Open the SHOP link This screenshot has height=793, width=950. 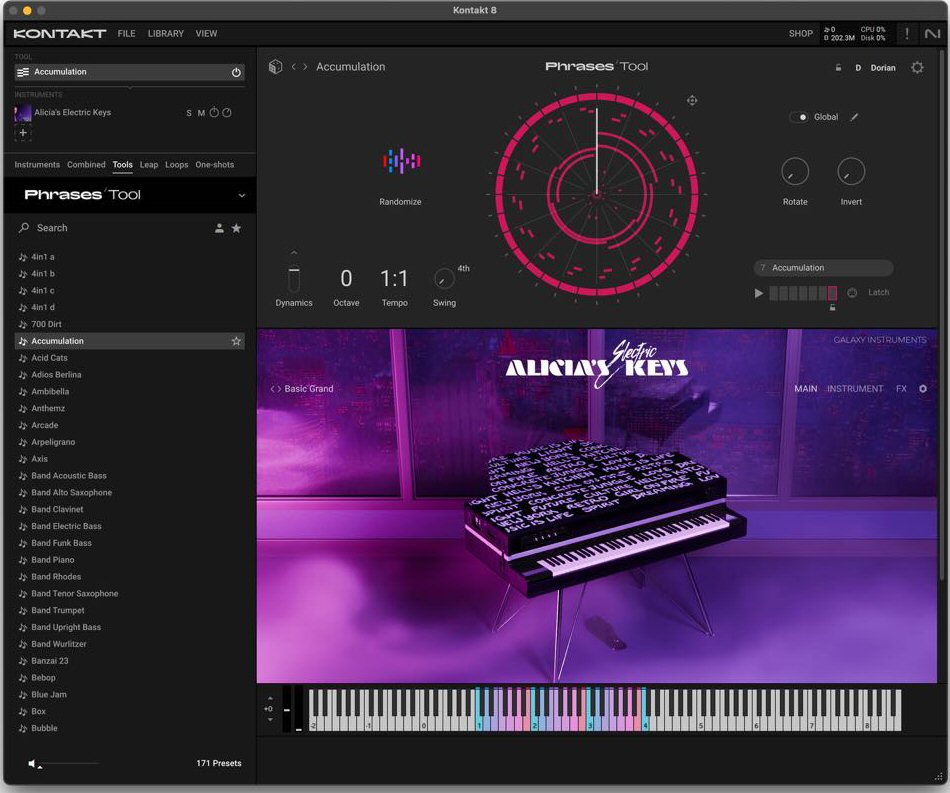click(800, 34)
